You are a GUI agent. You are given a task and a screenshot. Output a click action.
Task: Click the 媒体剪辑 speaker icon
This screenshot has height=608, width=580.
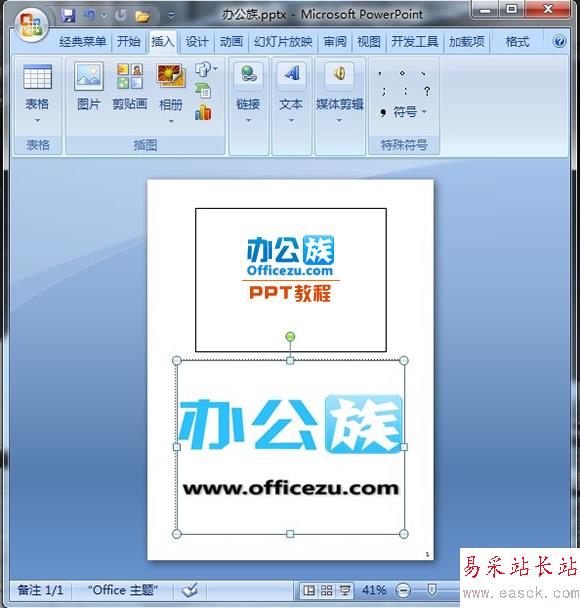[x=340, y=74]
